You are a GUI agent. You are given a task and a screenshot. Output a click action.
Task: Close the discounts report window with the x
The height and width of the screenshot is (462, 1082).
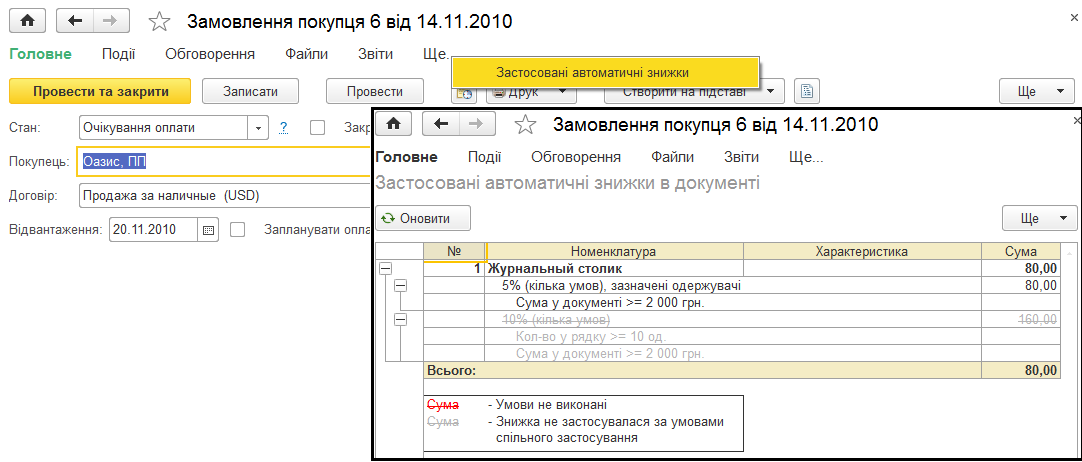tap(1077, 120)
